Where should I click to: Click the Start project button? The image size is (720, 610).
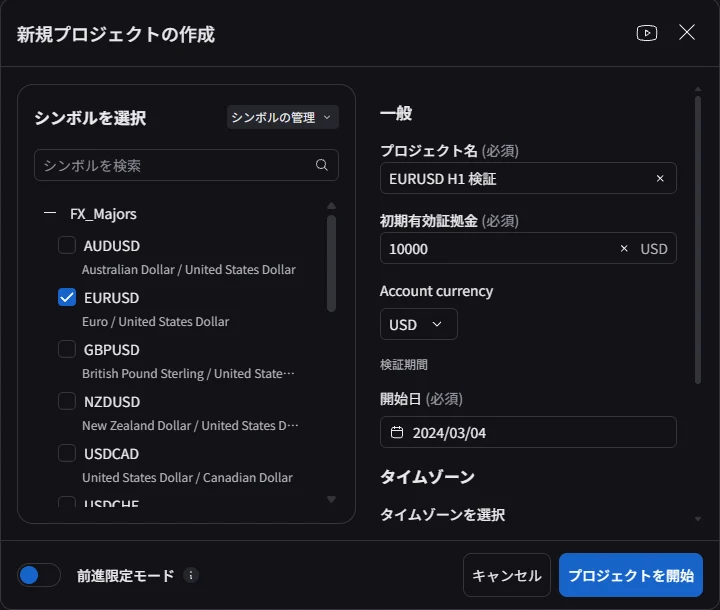631,575
